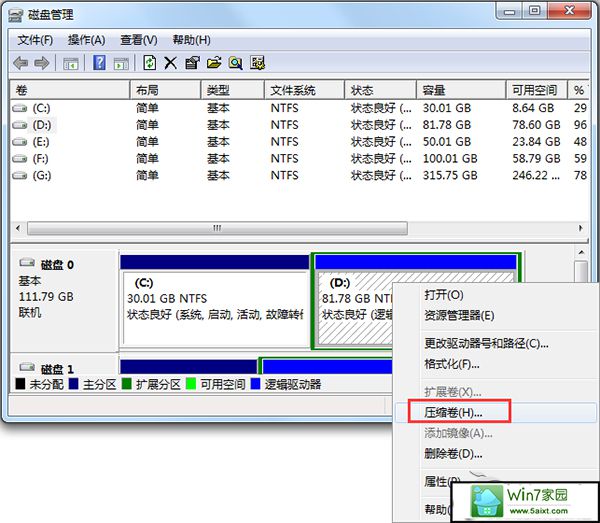Open the 查看(V) menu
The width and height of the screenshot is (600, 523).
tap(139, 40)
